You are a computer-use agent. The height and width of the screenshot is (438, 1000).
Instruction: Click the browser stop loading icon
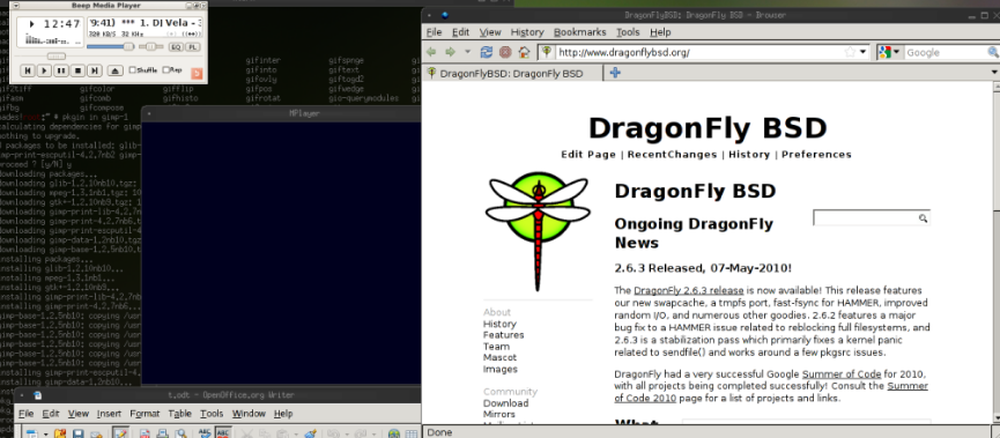(x=505, y=52)
